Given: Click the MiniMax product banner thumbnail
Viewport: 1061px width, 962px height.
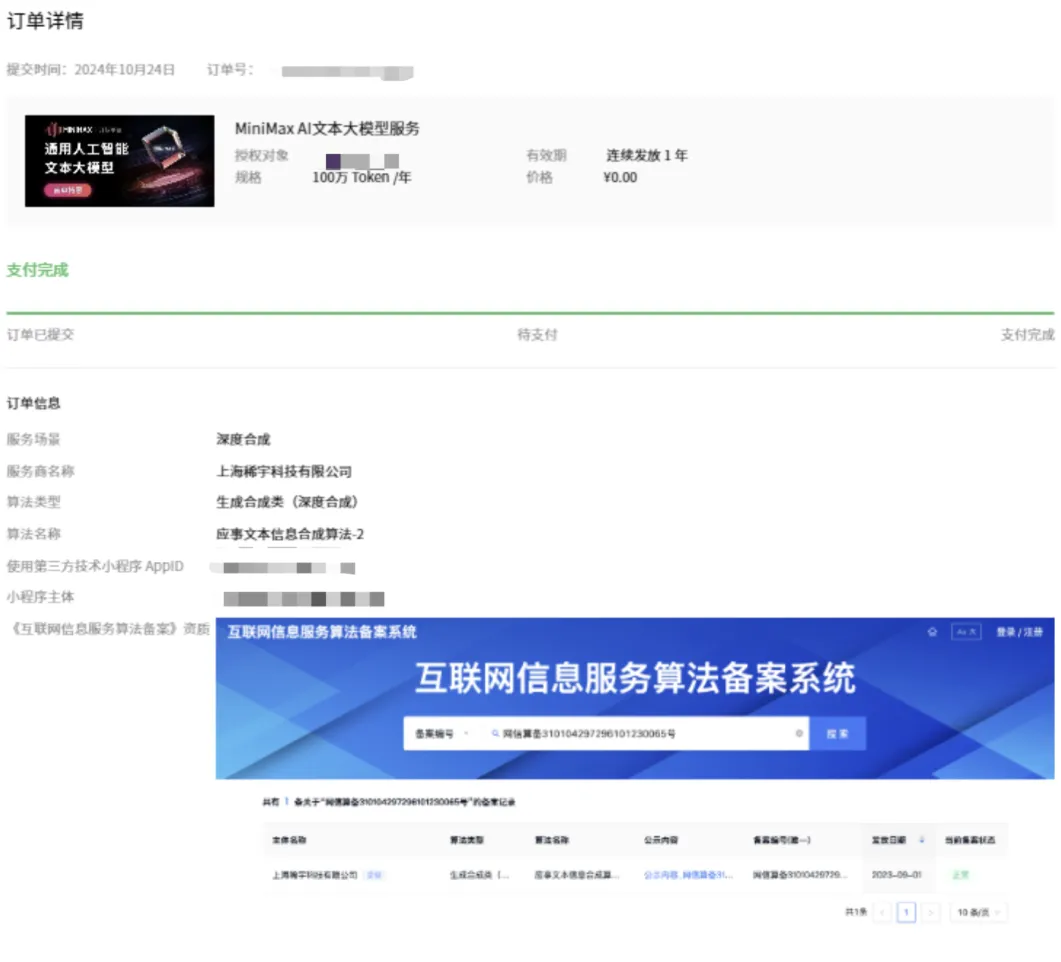Looking at the screenshot, I should coord(119,161).
